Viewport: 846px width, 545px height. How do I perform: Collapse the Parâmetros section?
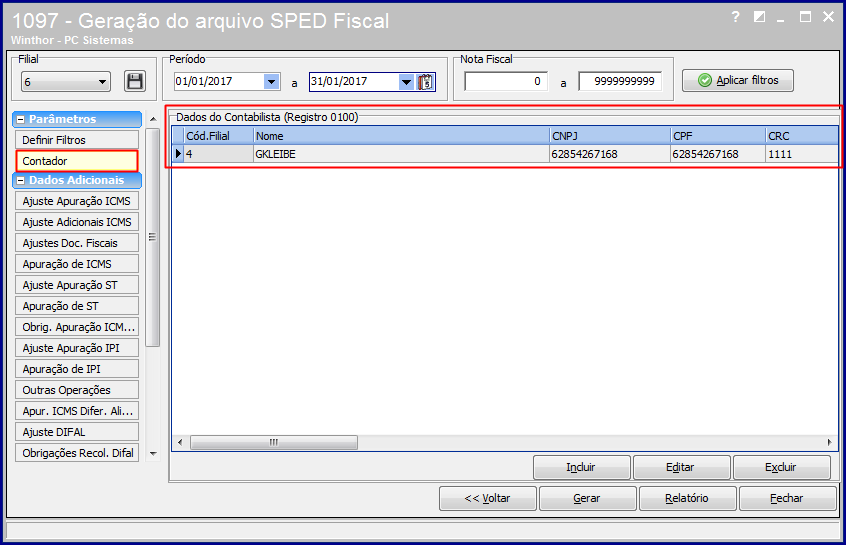(x=21, y=119)
